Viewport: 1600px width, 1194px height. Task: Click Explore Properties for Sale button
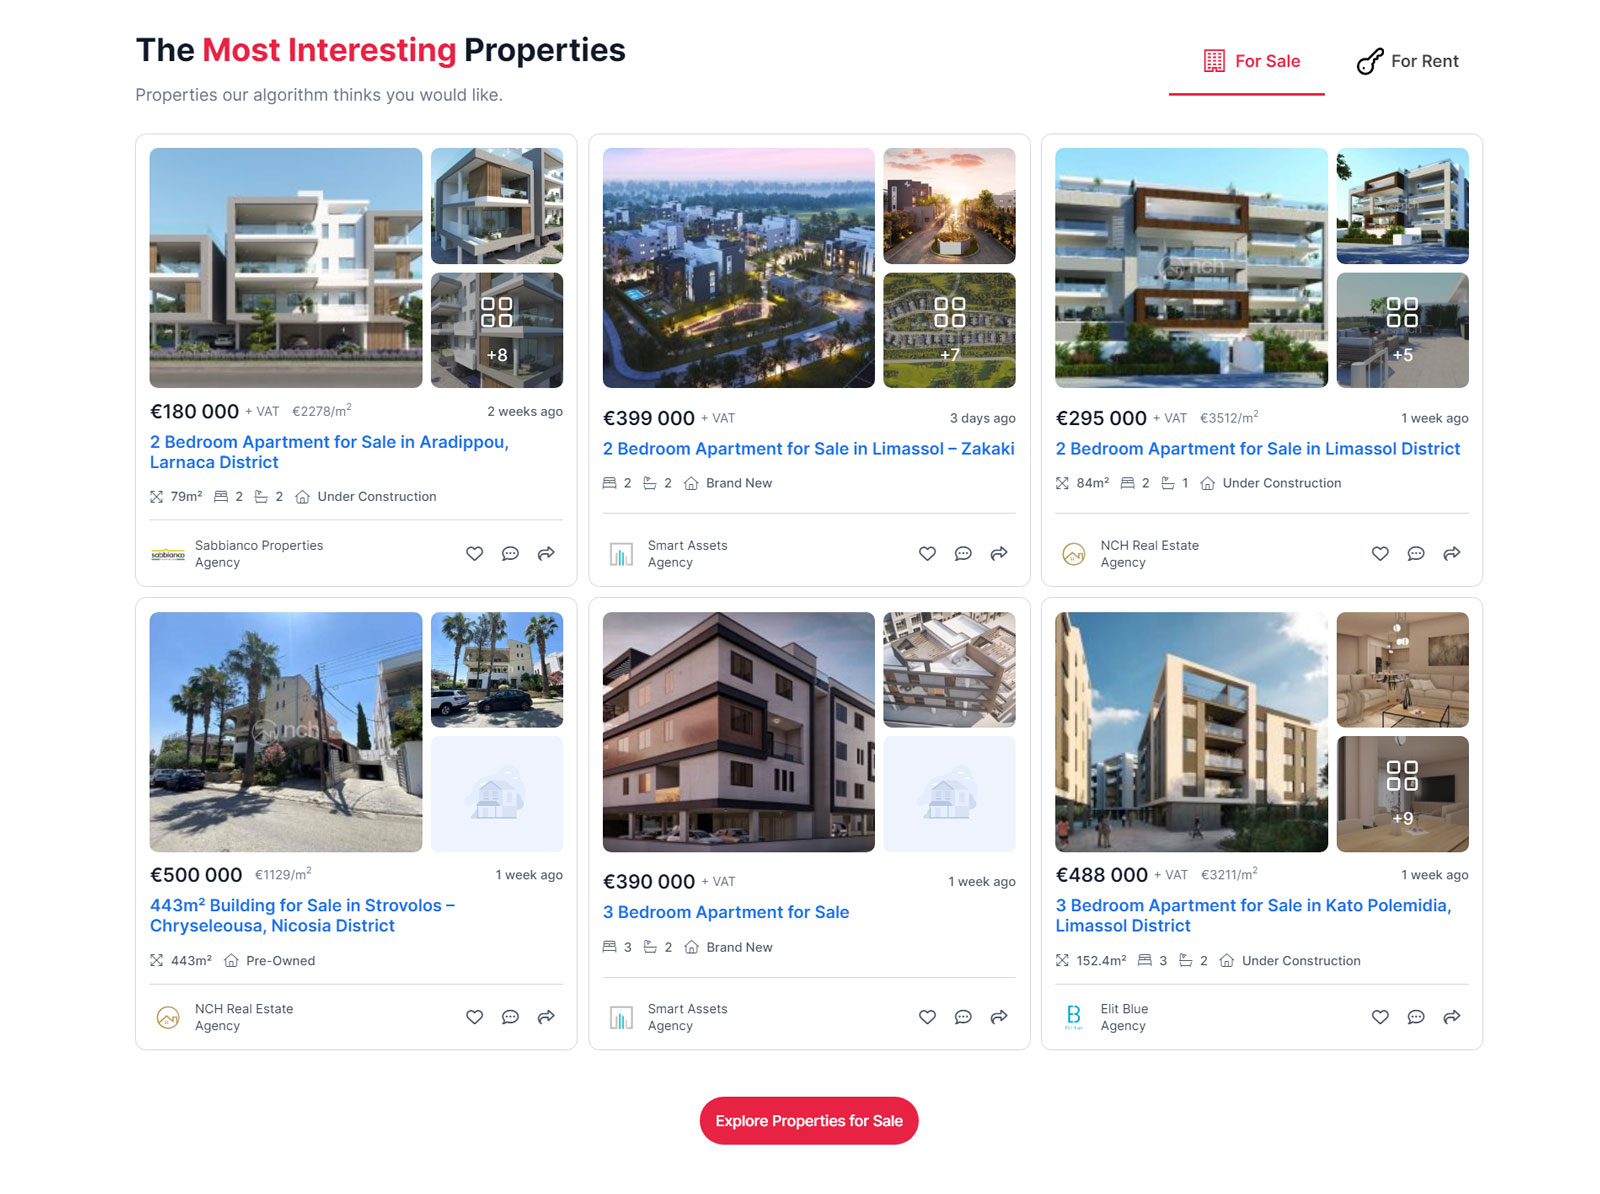point(809,1121)
